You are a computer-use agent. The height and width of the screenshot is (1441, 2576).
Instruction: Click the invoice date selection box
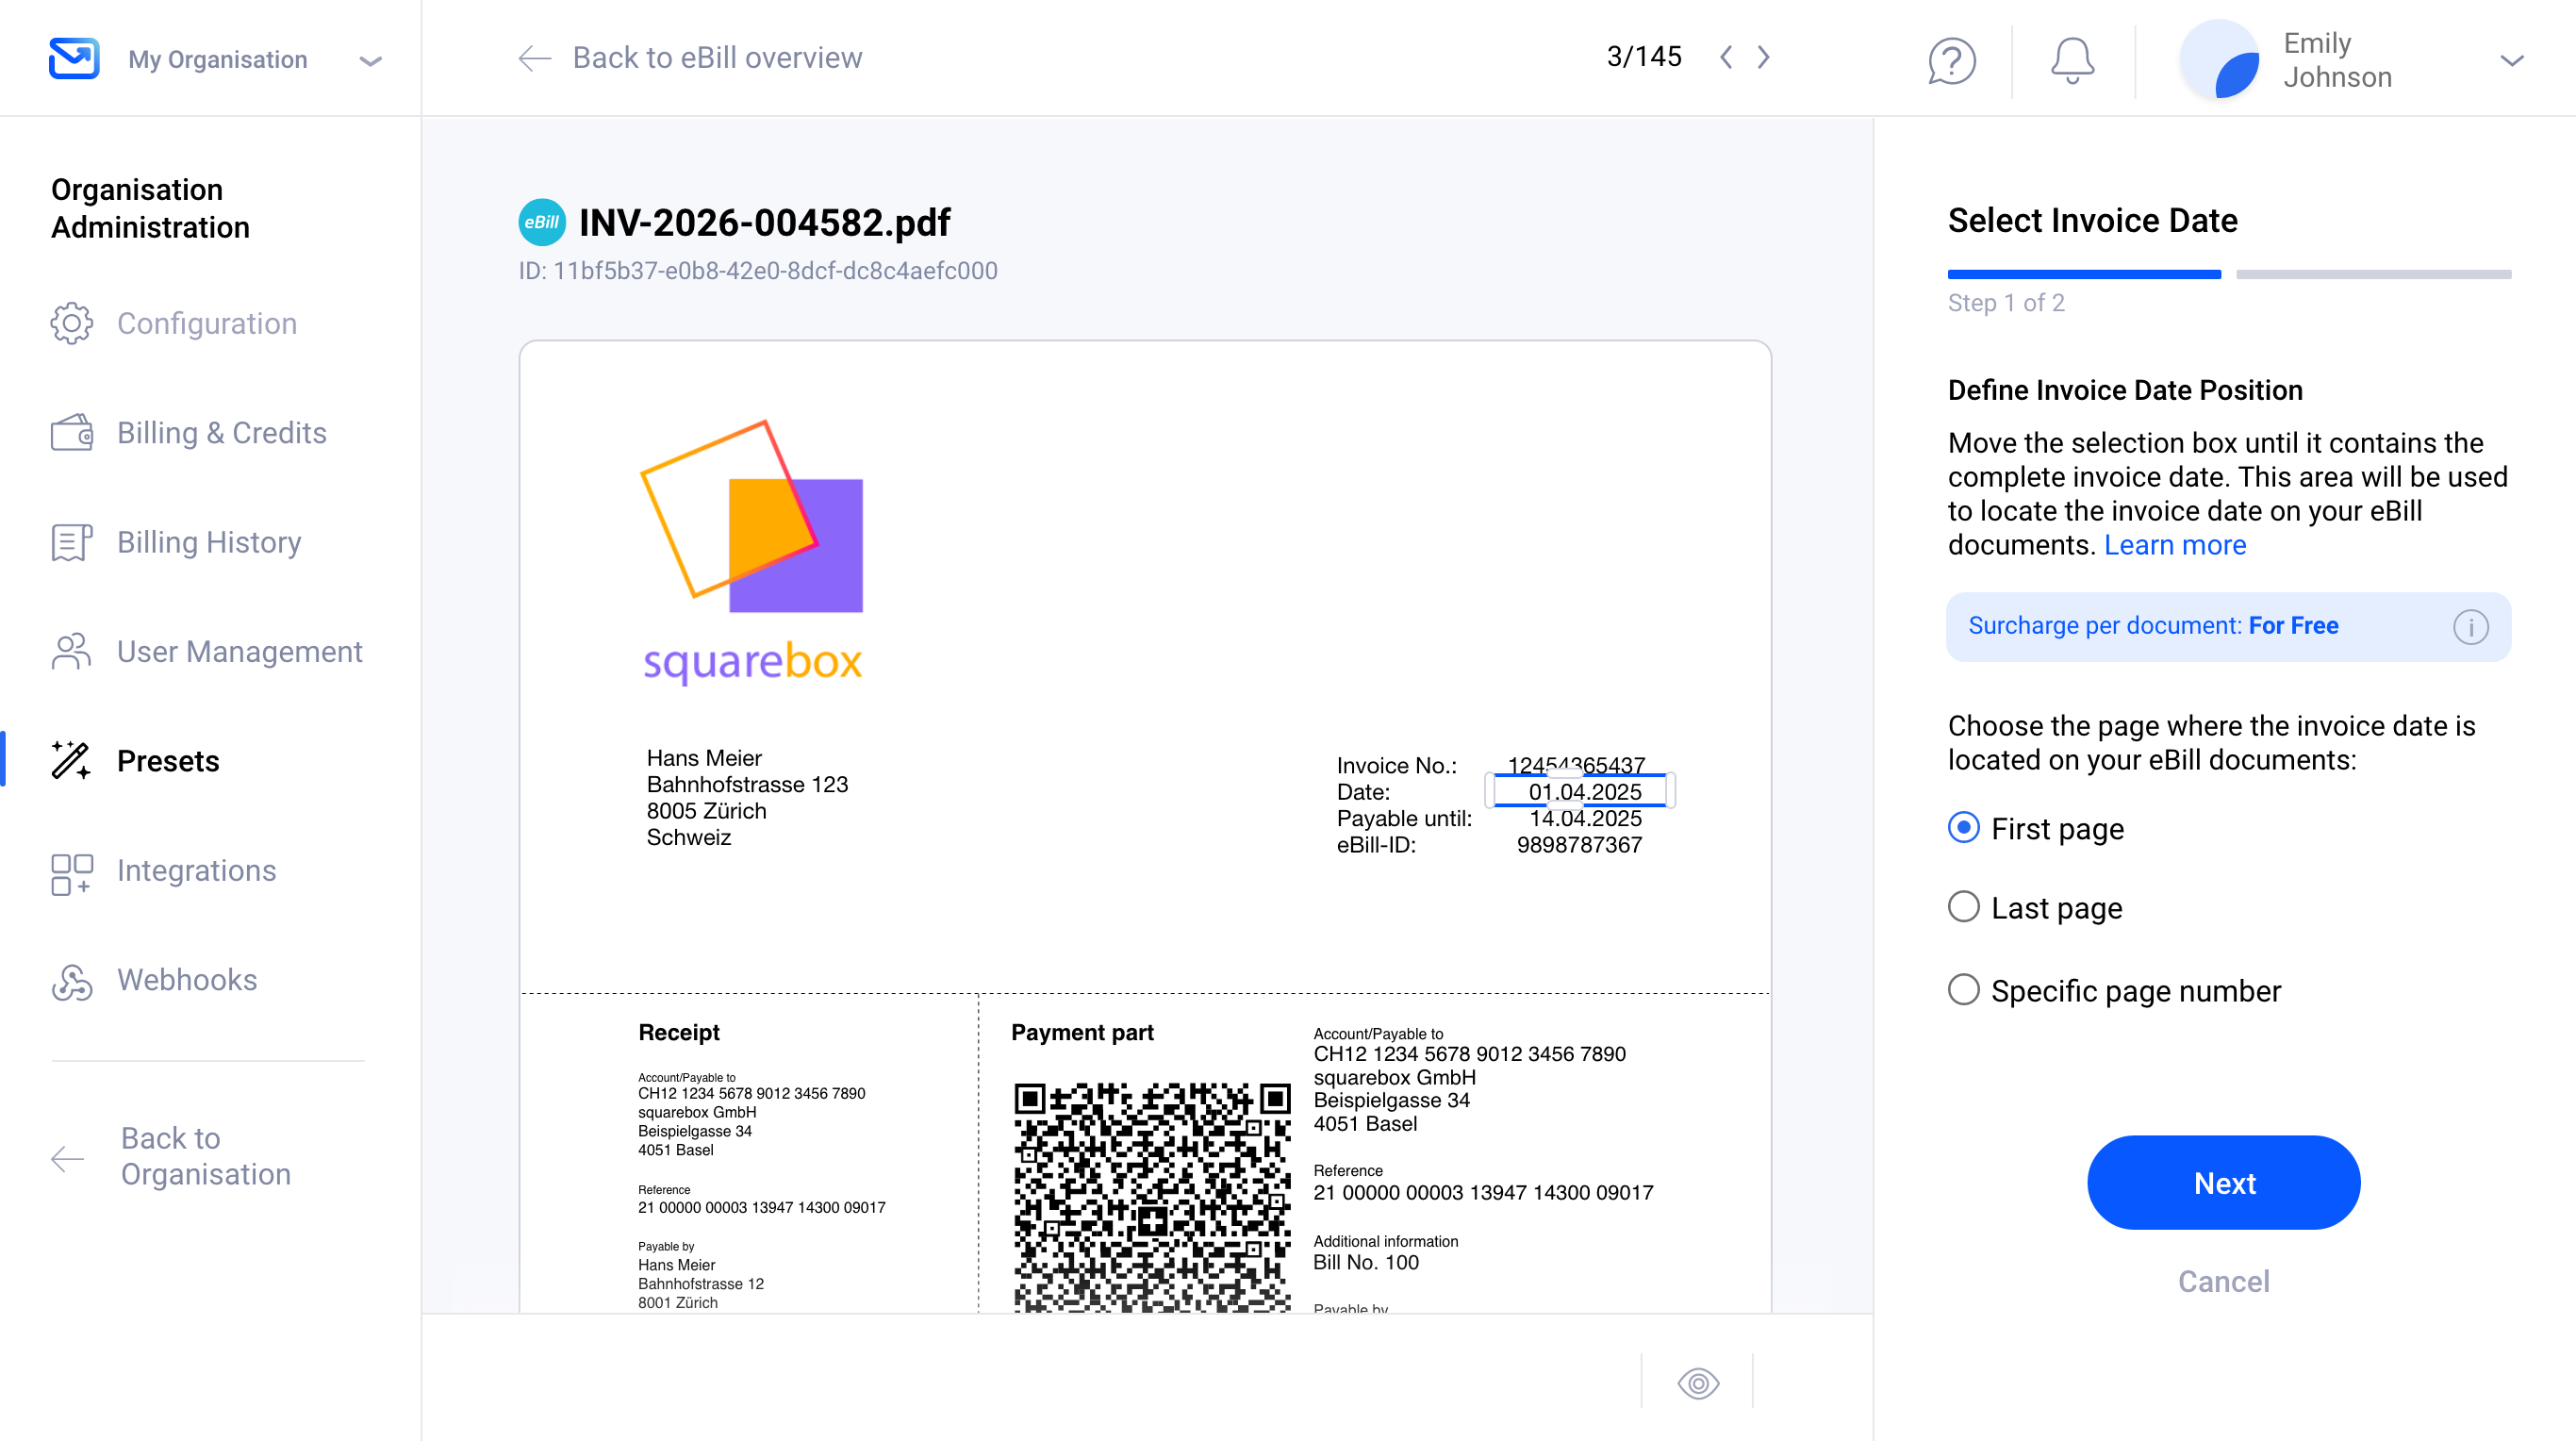[x=1579, y=791]
